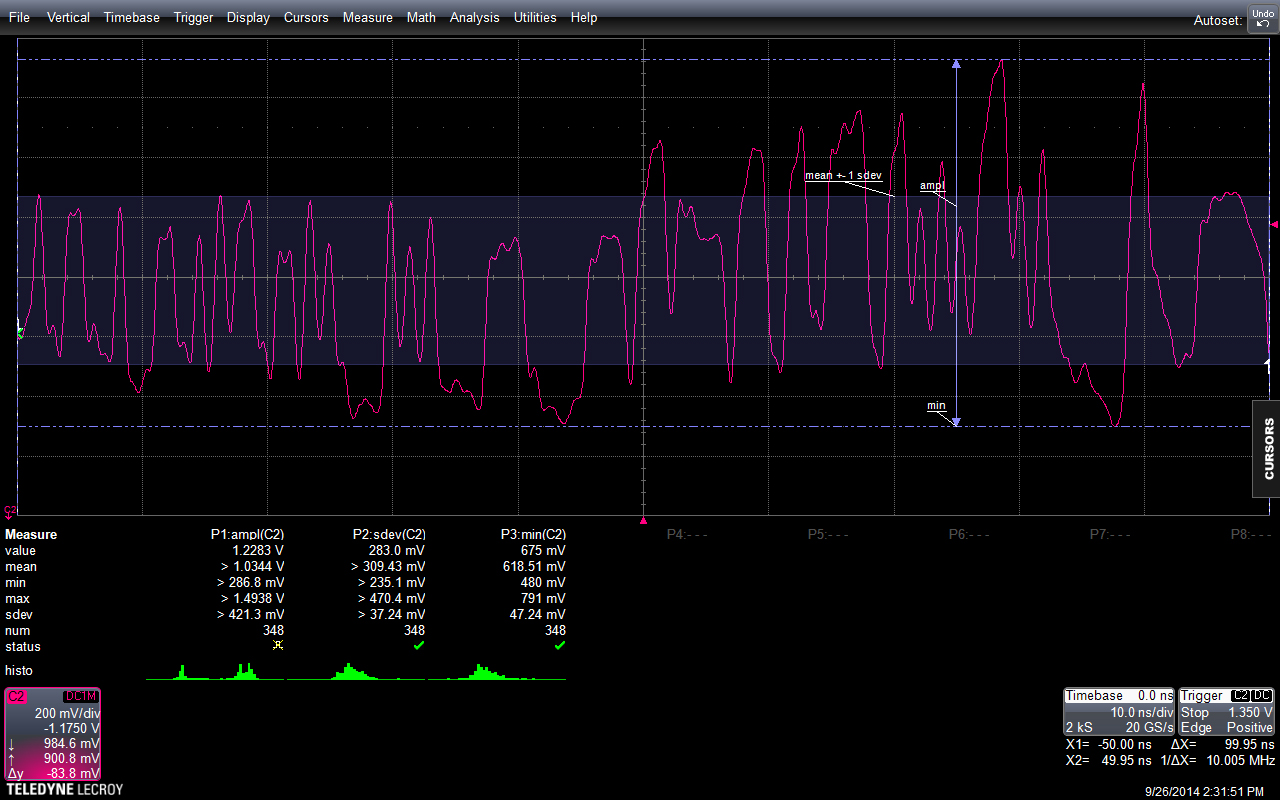The width and height of the screenshot is (1280, 800).
Task: Open the C2 channel descriptor box
Action: pos(53,734)
